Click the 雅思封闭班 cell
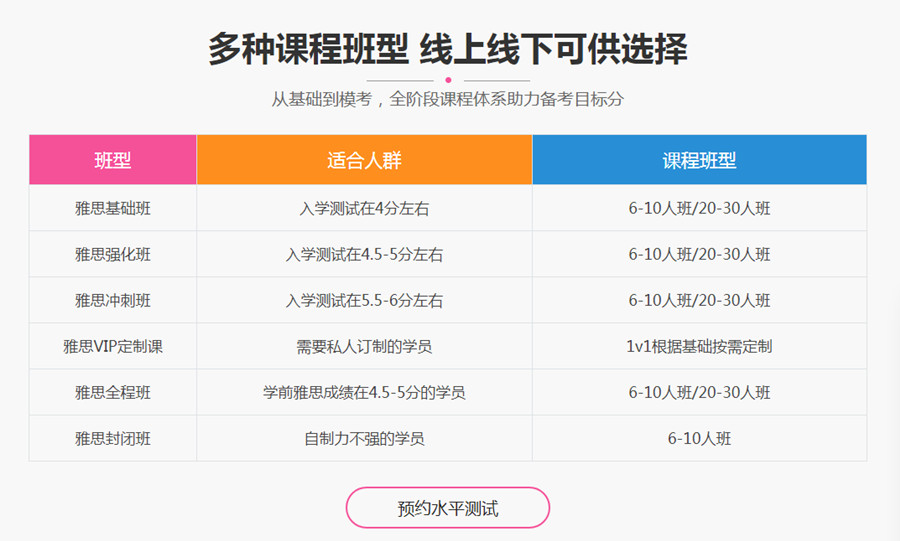 pos(112,438)
